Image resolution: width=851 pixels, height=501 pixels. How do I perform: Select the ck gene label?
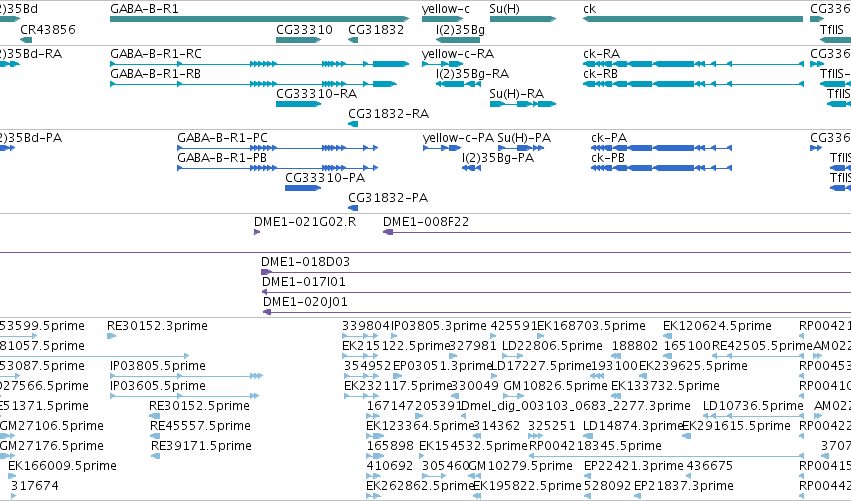pos(589,9)
